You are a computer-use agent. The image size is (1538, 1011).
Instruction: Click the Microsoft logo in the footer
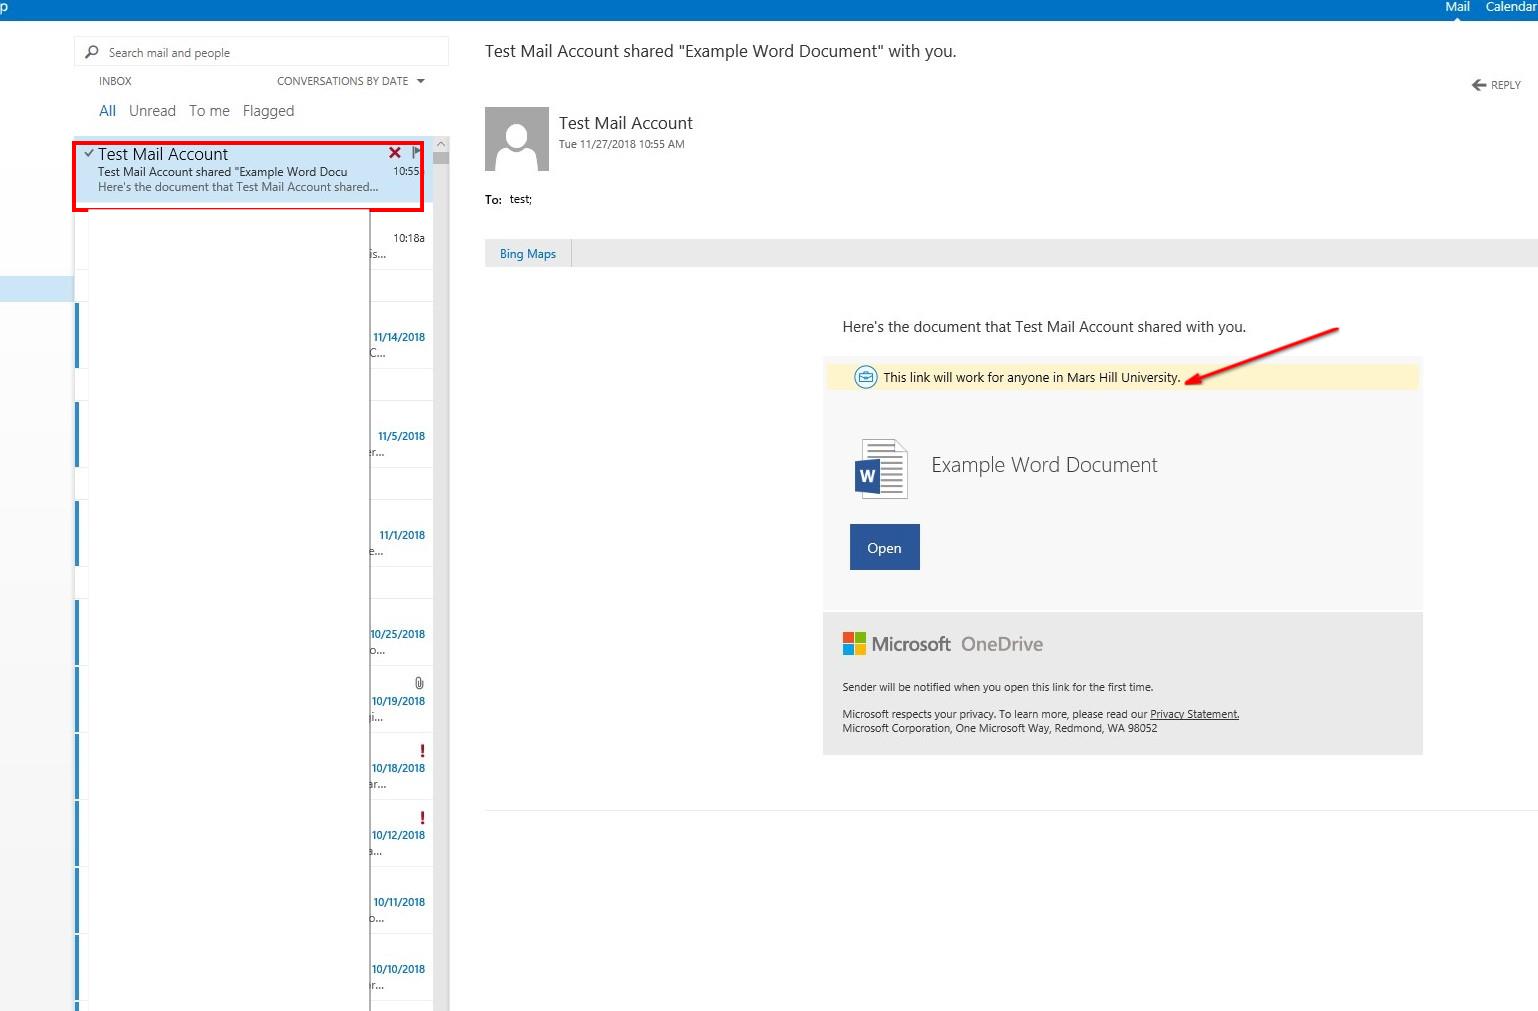click(x=854, y=644)
